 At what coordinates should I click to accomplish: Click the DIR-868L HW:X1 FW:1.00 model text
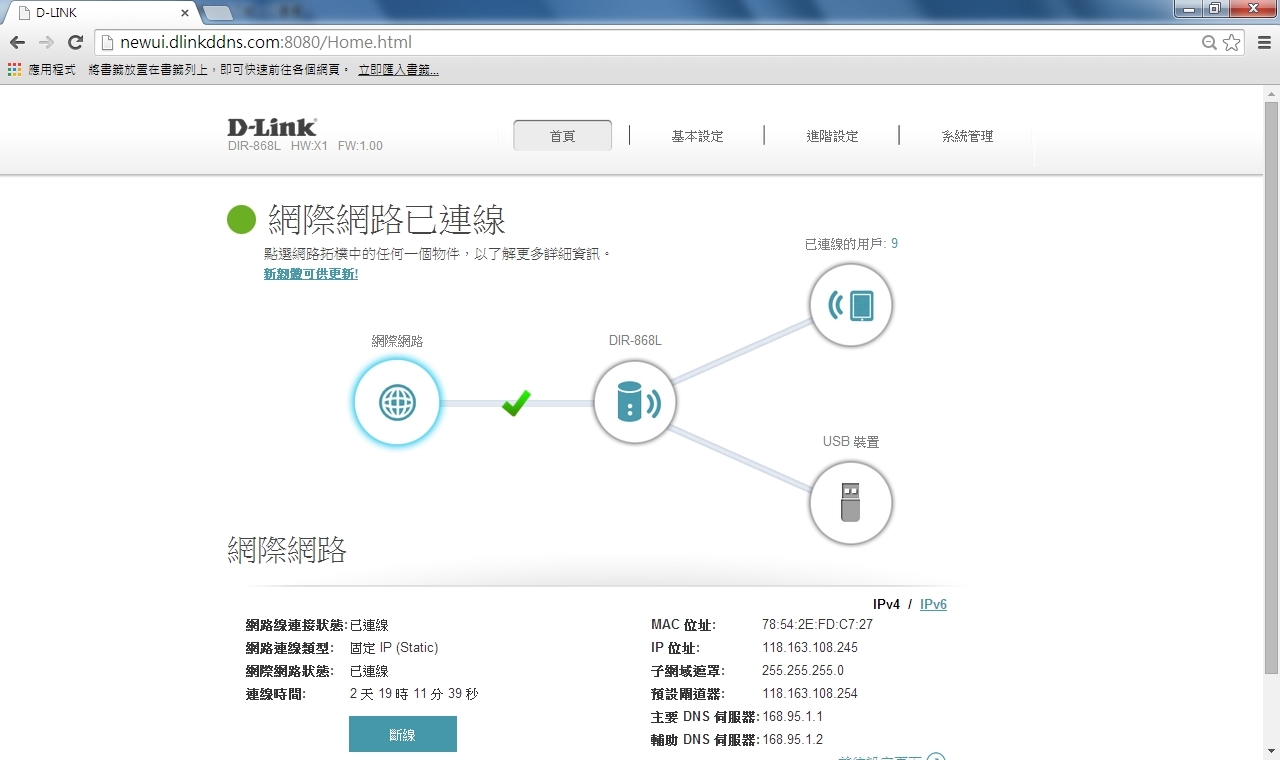[x=305, y=146]
